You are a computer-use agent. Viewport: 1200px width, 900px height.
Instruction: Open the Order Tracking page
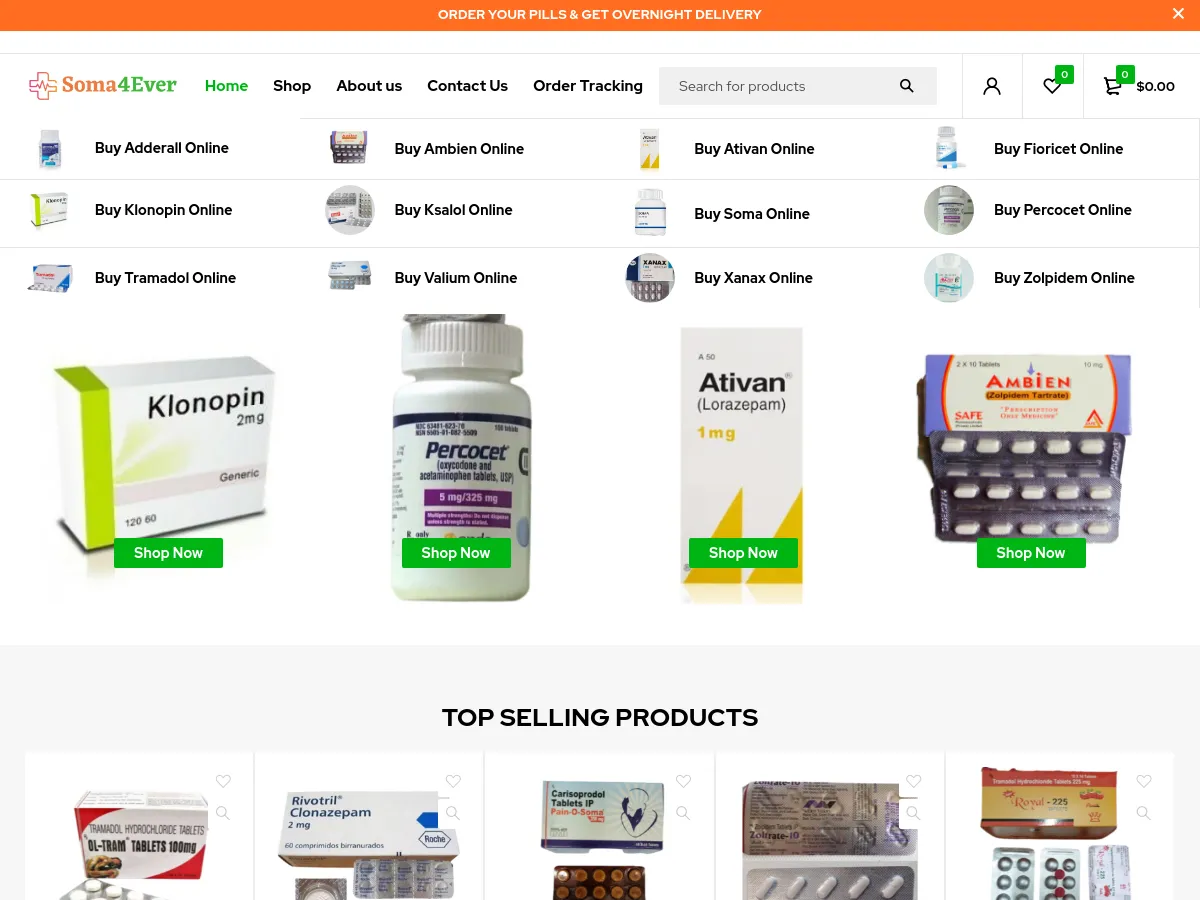[588, 86]
